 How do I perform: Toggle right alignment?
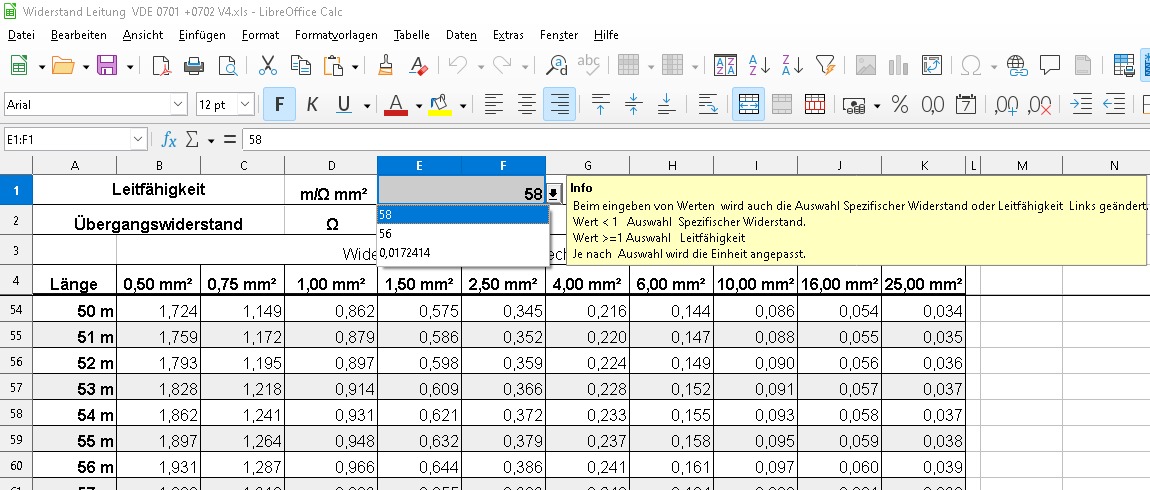(x=560, y=104)
